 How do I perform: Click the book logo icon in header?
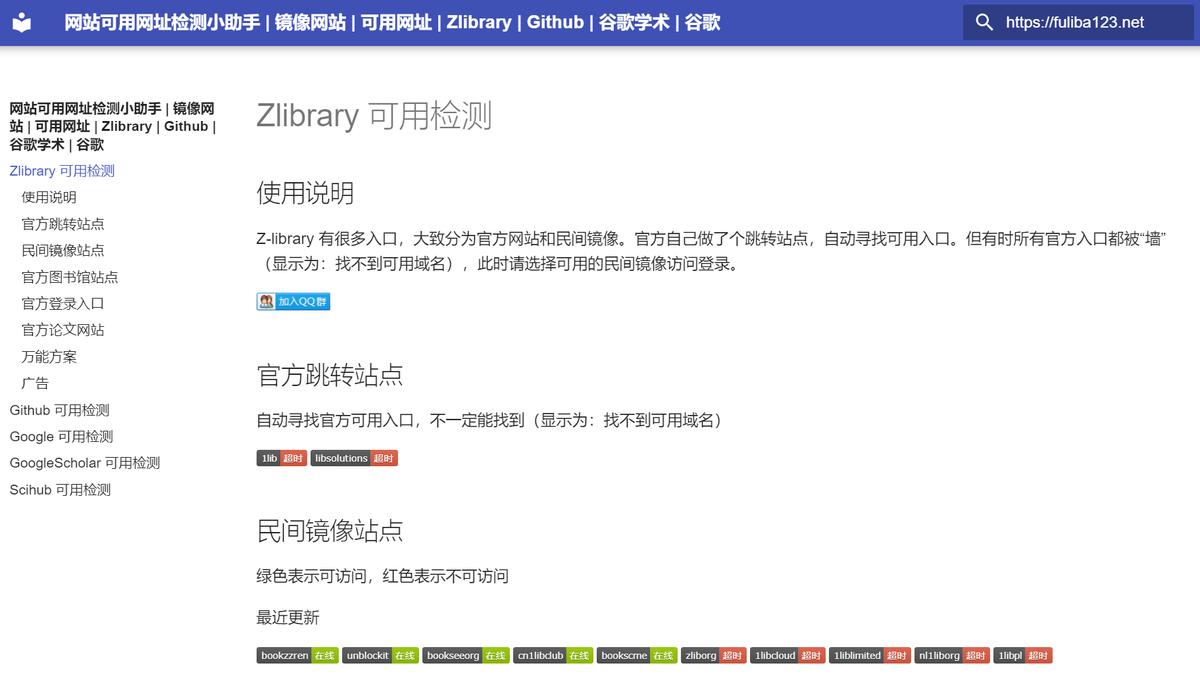(x=22, y=22)
